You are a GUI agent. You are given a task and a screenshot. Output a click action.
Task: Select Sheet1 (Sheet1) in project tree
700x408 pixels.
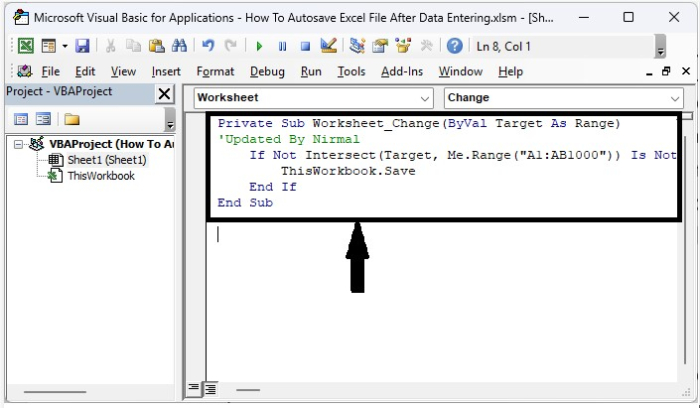coord(107,160)
